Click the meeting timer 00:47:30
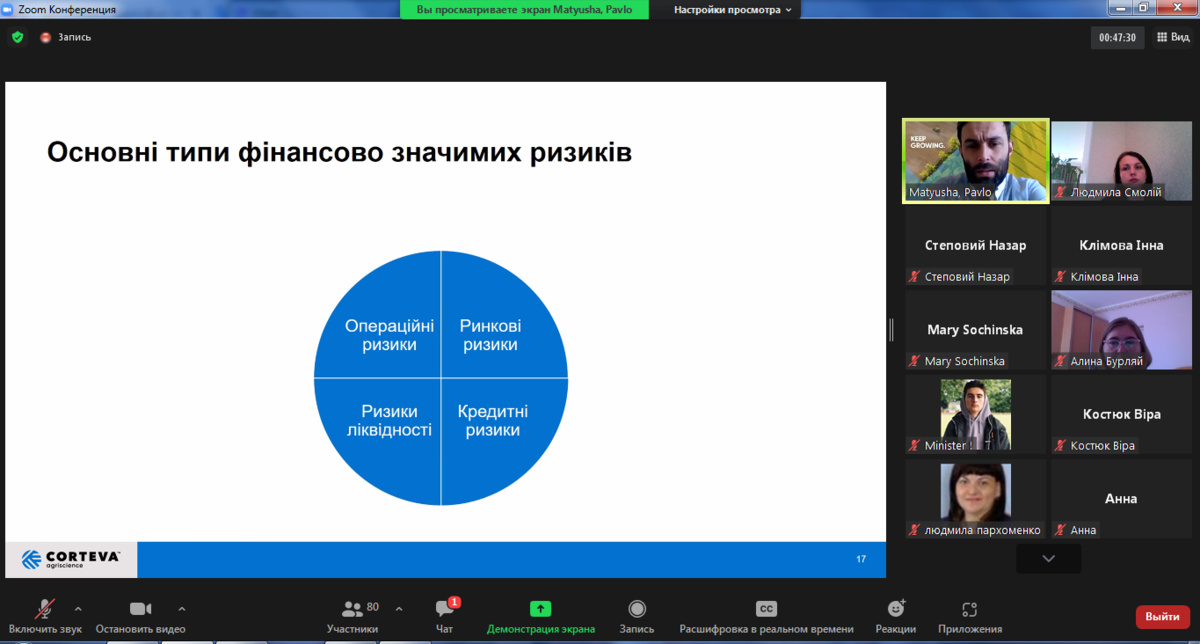1200x644 pixels. pyautogui.click(x=1117, y=37)
